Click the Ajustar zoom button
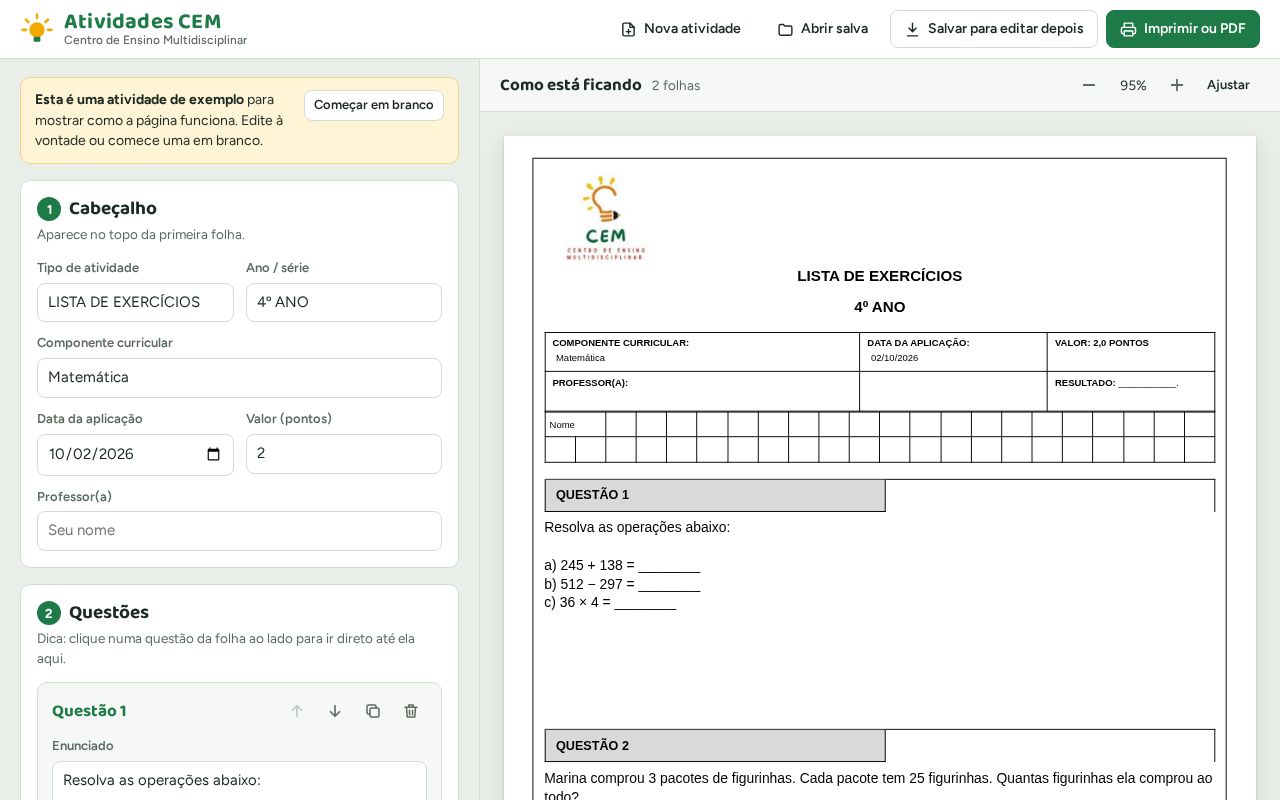 [x=1228, y=85]
